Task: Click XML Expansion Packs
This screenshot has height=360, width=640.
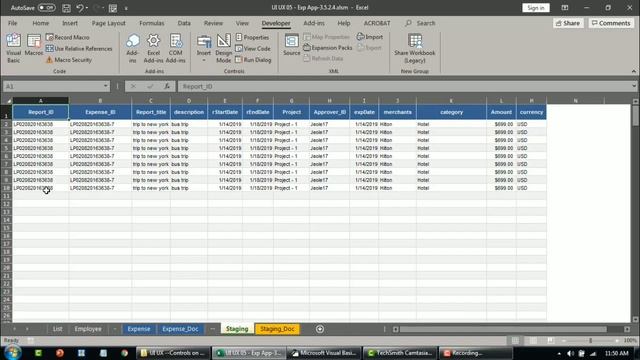Action: 327,48
